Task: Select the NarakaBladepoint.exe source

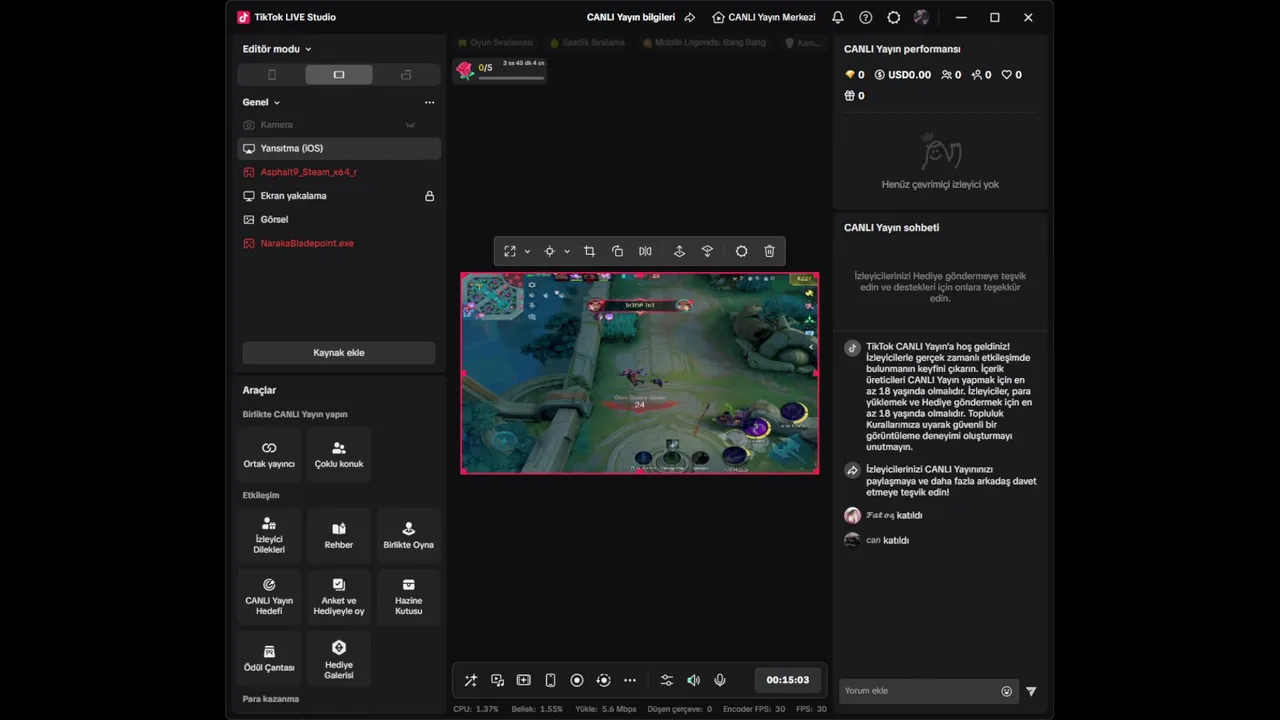Action: [339, 243]
